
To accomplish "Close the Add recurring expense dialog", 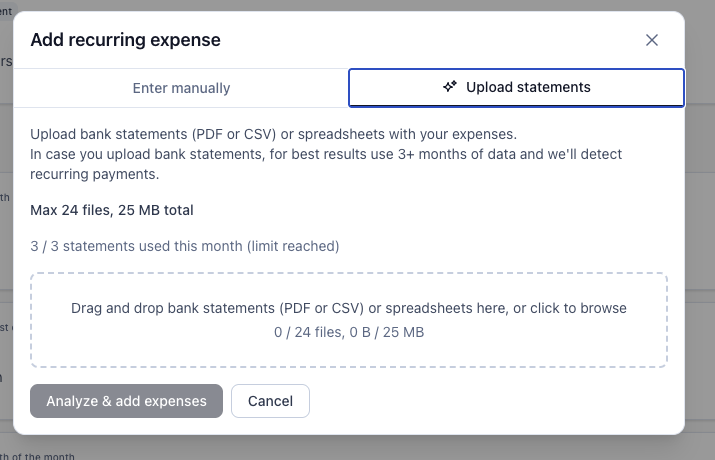I will [x=652, y=40].
